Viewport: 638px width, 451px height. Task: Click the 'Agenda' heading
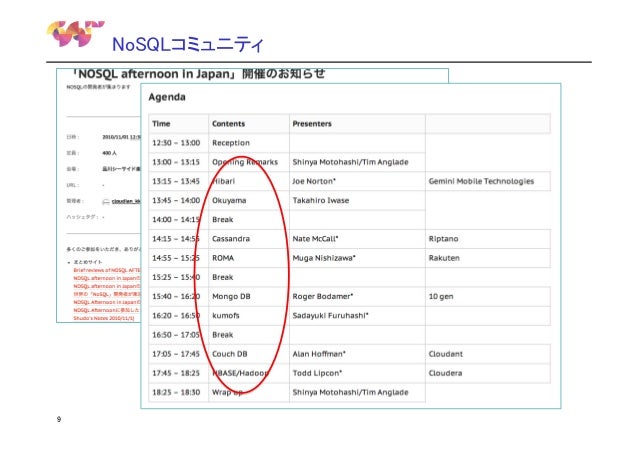[167, 97]
